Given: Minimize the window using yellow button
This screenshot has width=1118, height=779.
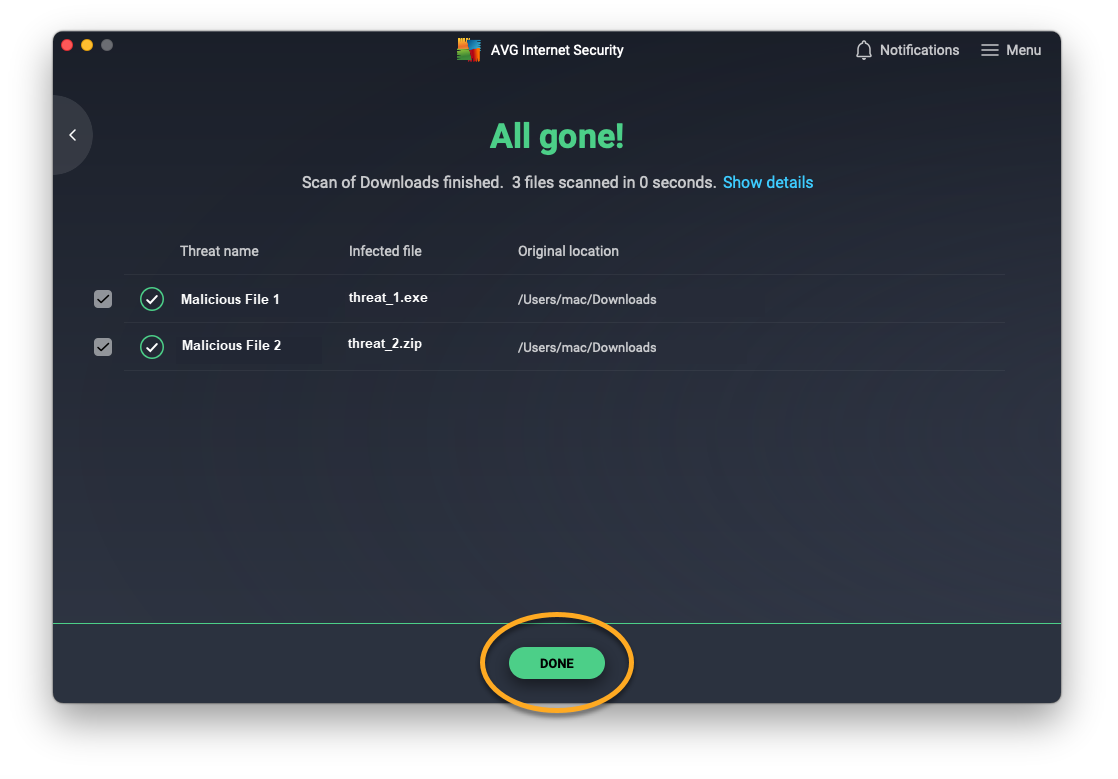Looking at the screenshot, I should point(87,45).
